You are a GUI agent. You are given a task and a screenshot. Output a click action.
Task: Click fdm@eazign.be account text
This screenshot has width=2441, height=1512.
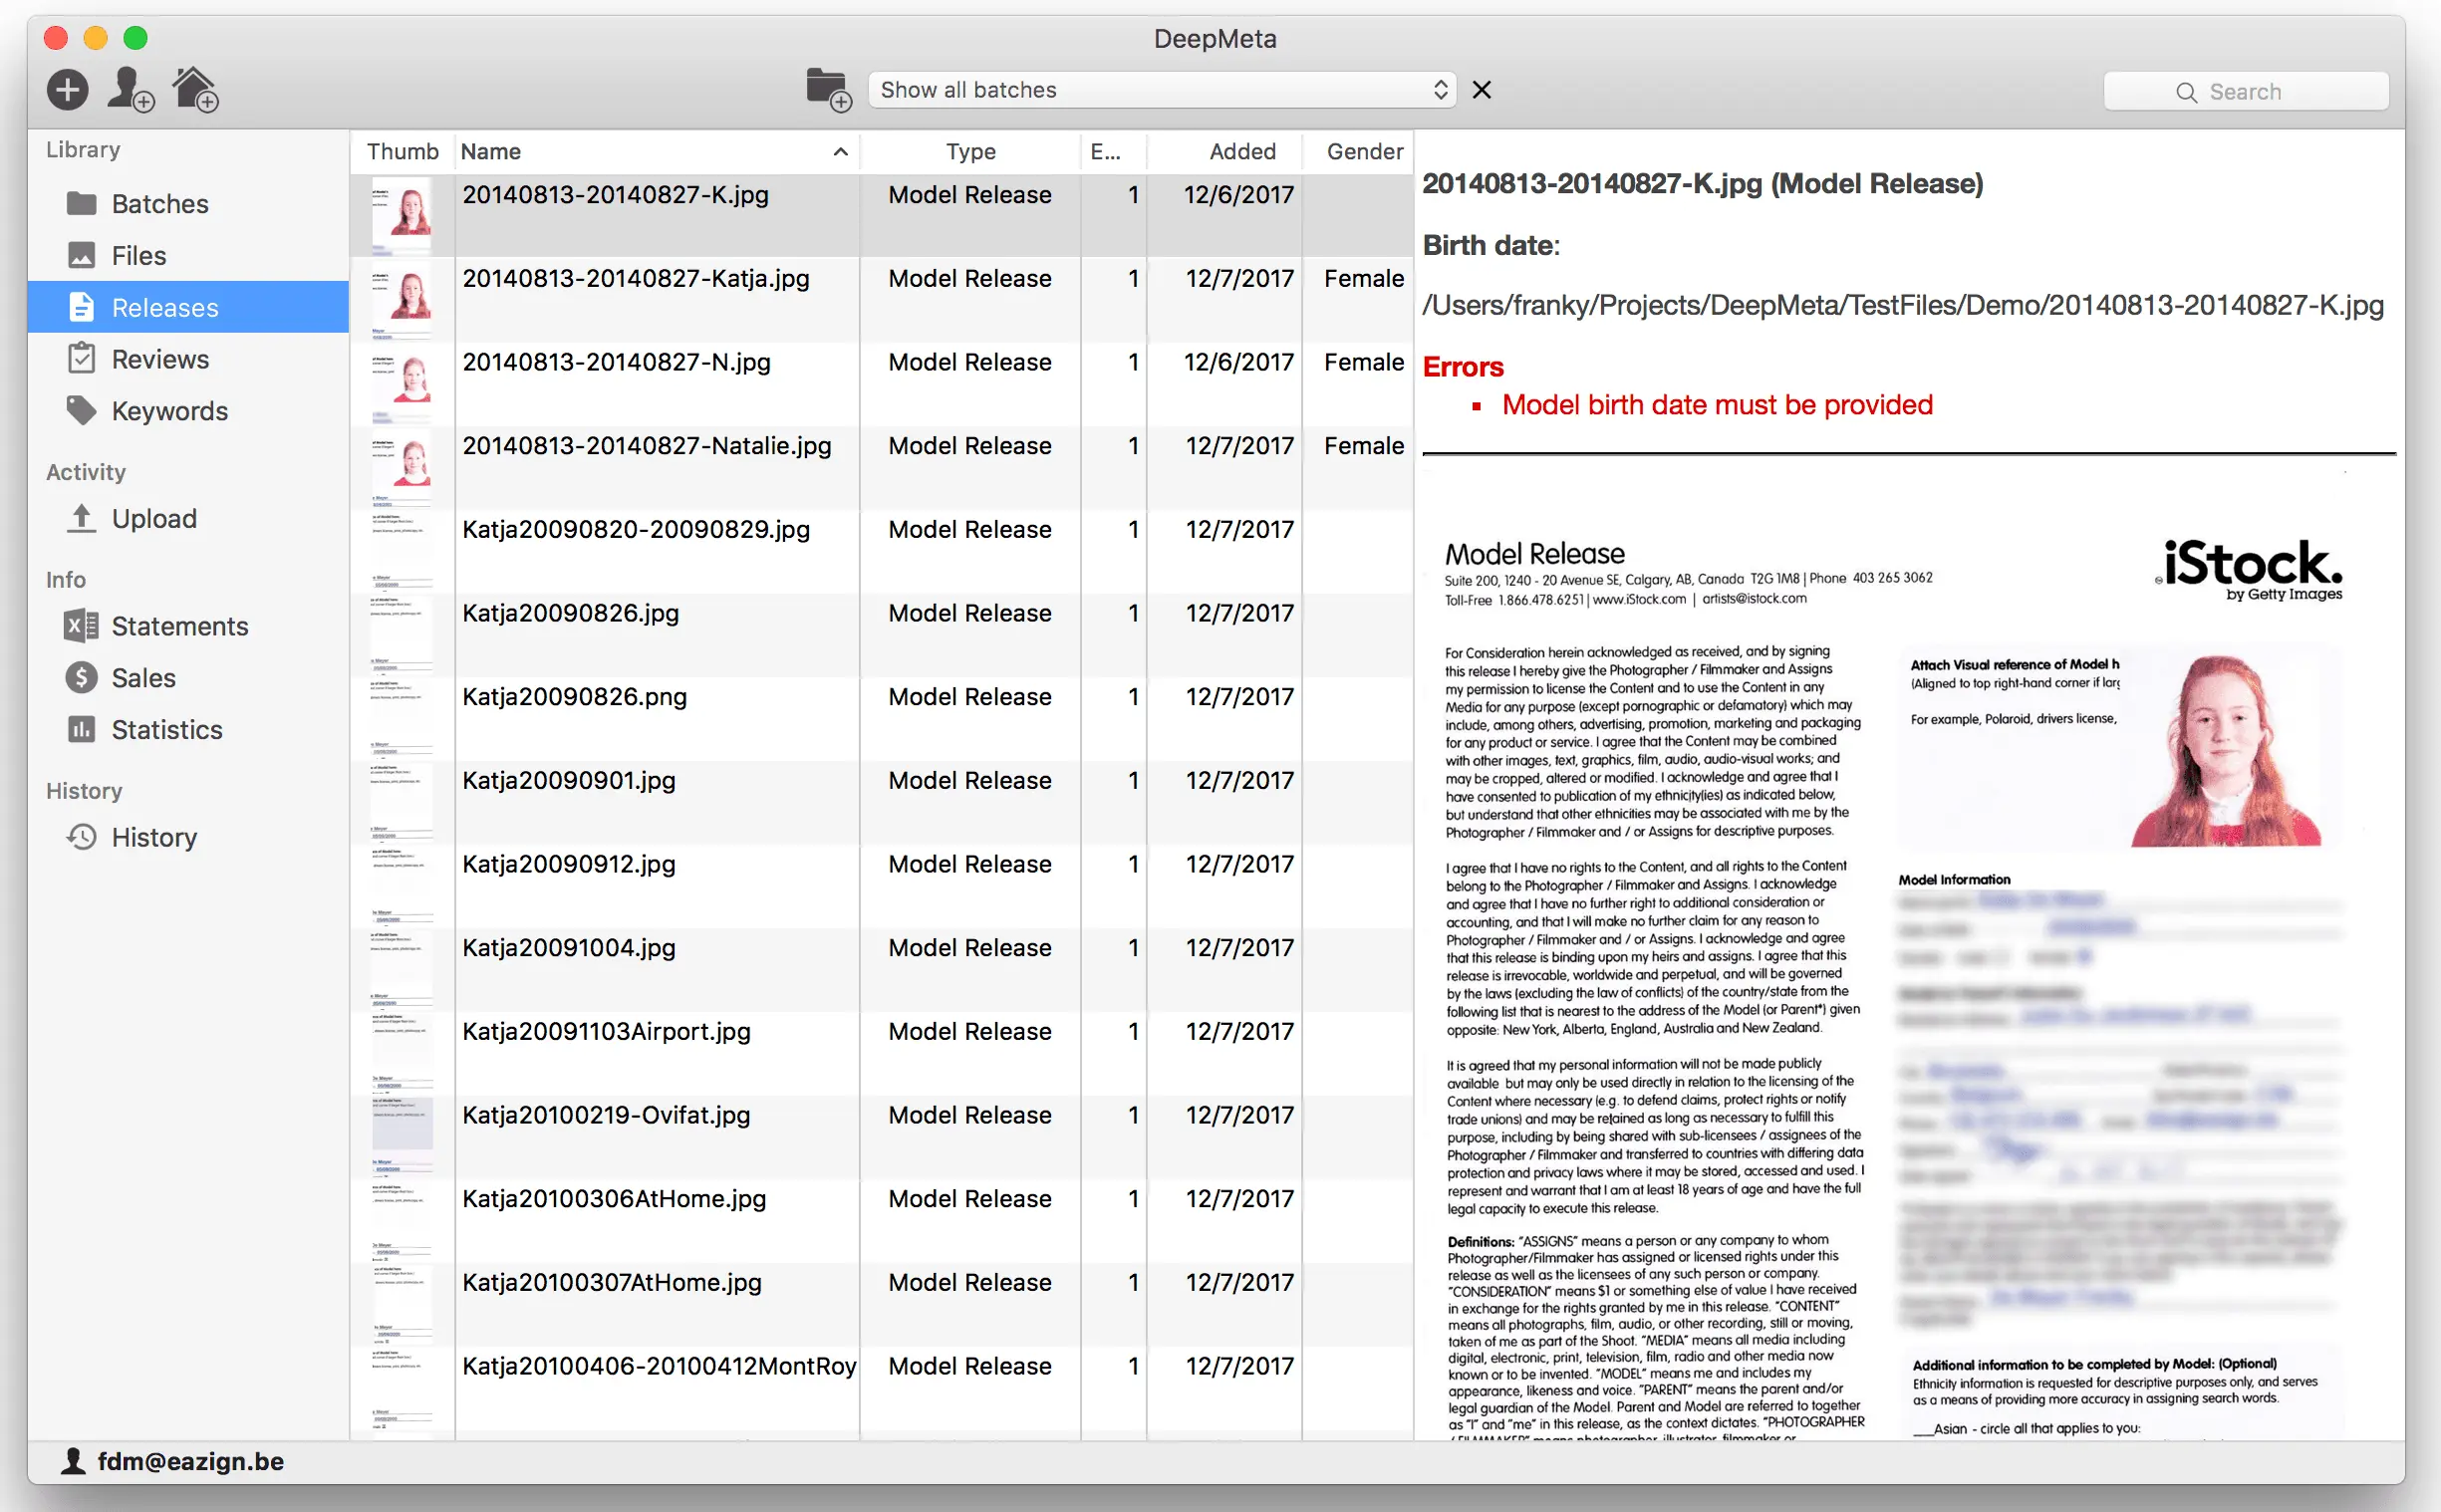191,1461
